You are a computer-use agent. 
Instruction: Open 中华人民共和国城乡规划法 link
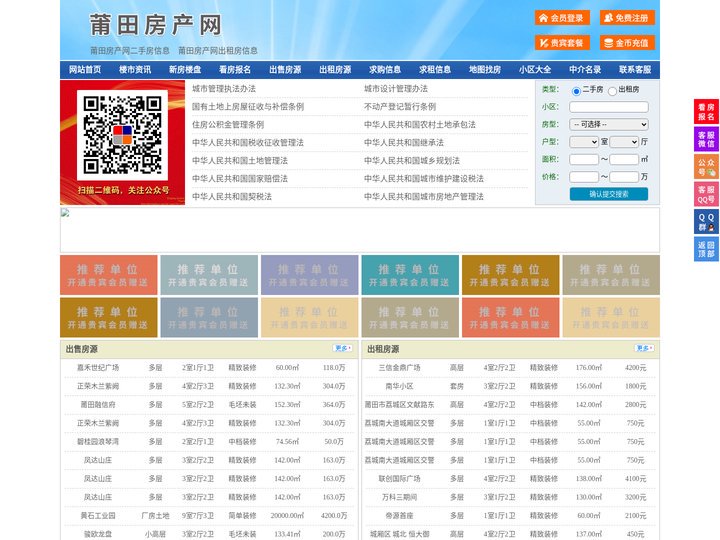pos(412,160)
